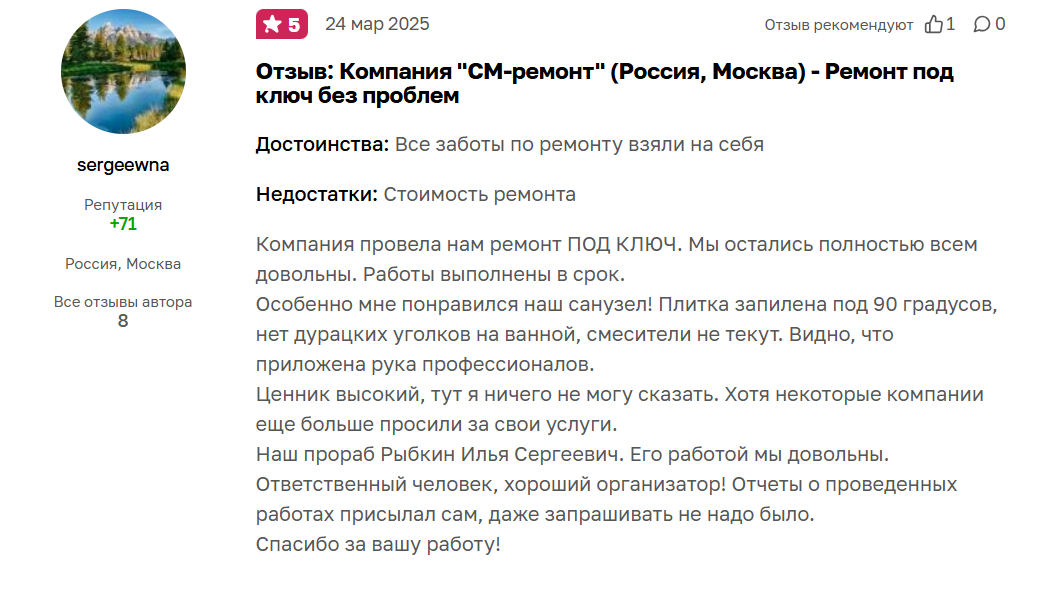Viewport: 1044px width, 598px height.
Task: Click the review date 24 мар 2025
Action: click(x=377, y=24)
